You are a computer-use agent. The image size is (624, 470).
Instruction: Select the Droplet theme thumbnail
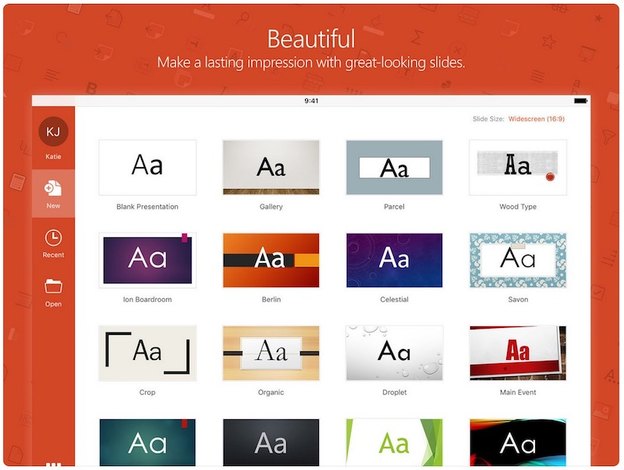(x=394, y=352)
